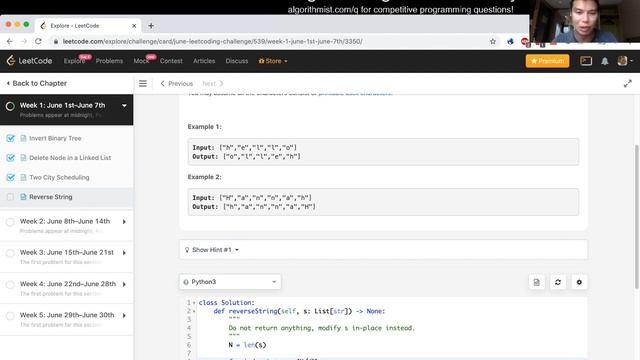Screen dimensions: 640x360
Task: Open the playground terminal icon in navbar
Action: pyautogui.click(x=586, y=61)
